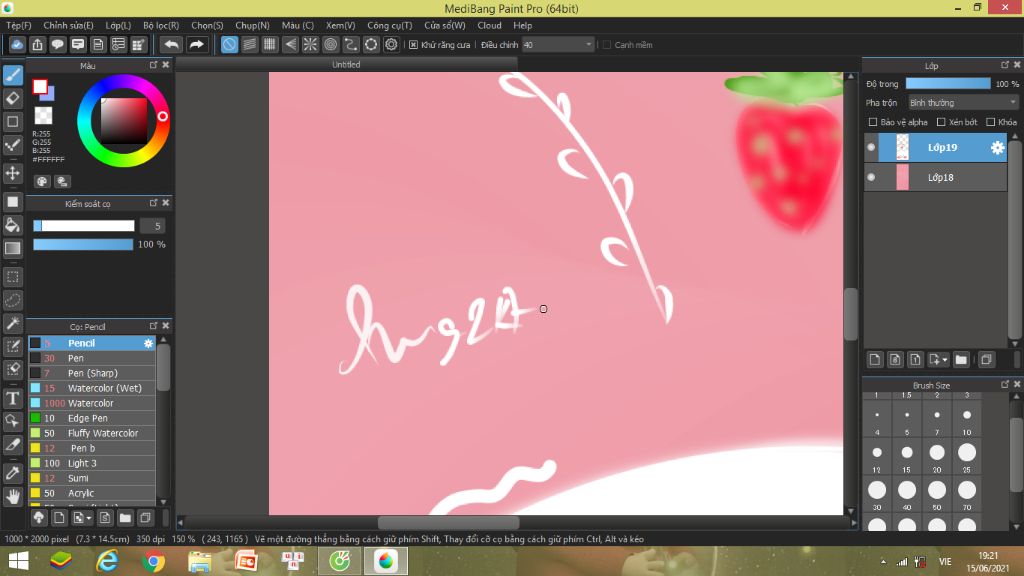Select the Fluffy Watercolor brush
Screen dimensions: 1024x576
point(92,434)
